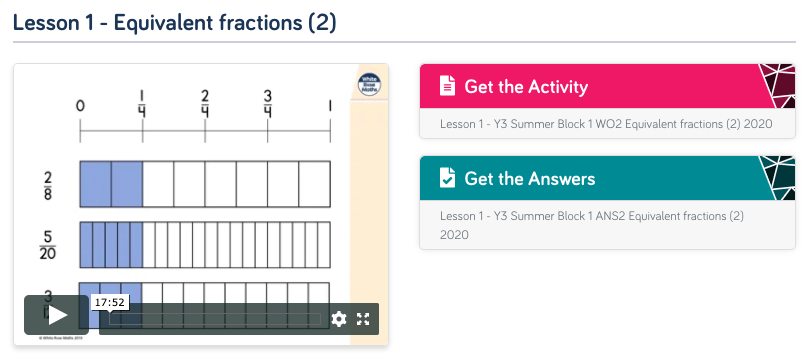Click the video progress bar
The image size is (811, 364).
215,319
